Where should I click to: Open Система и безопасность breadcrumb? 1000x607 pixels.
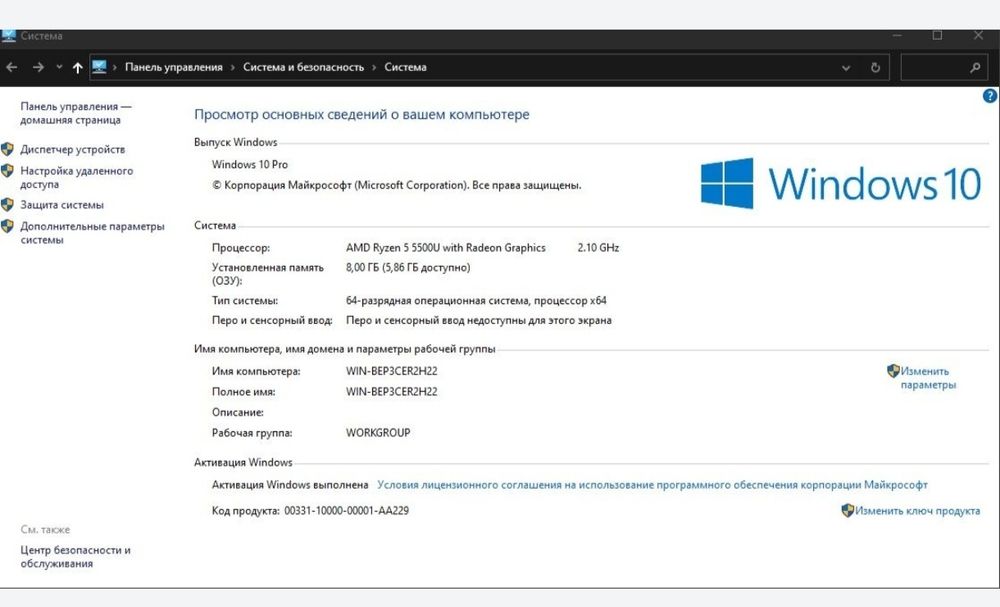pos(304,67)
